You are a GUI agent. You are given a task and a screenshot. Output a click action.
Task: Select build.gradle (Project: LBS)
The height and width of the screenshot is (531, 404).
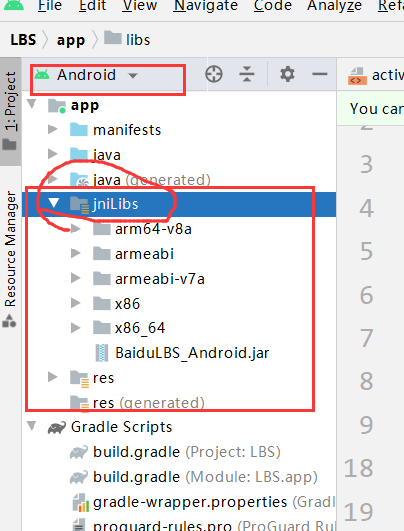coord(179,452)
